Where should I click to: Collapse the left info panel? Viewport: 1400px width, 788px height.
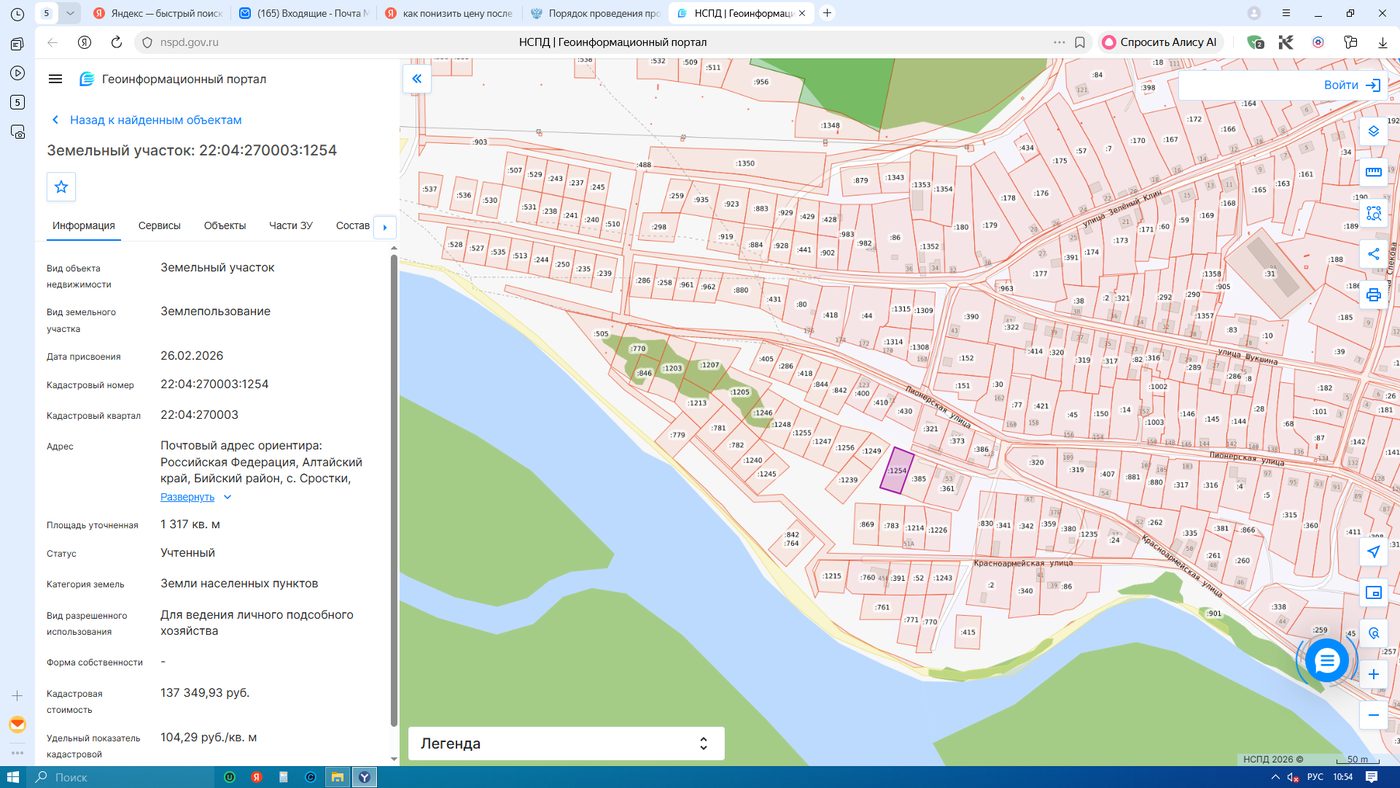click(x=416, y=78)
